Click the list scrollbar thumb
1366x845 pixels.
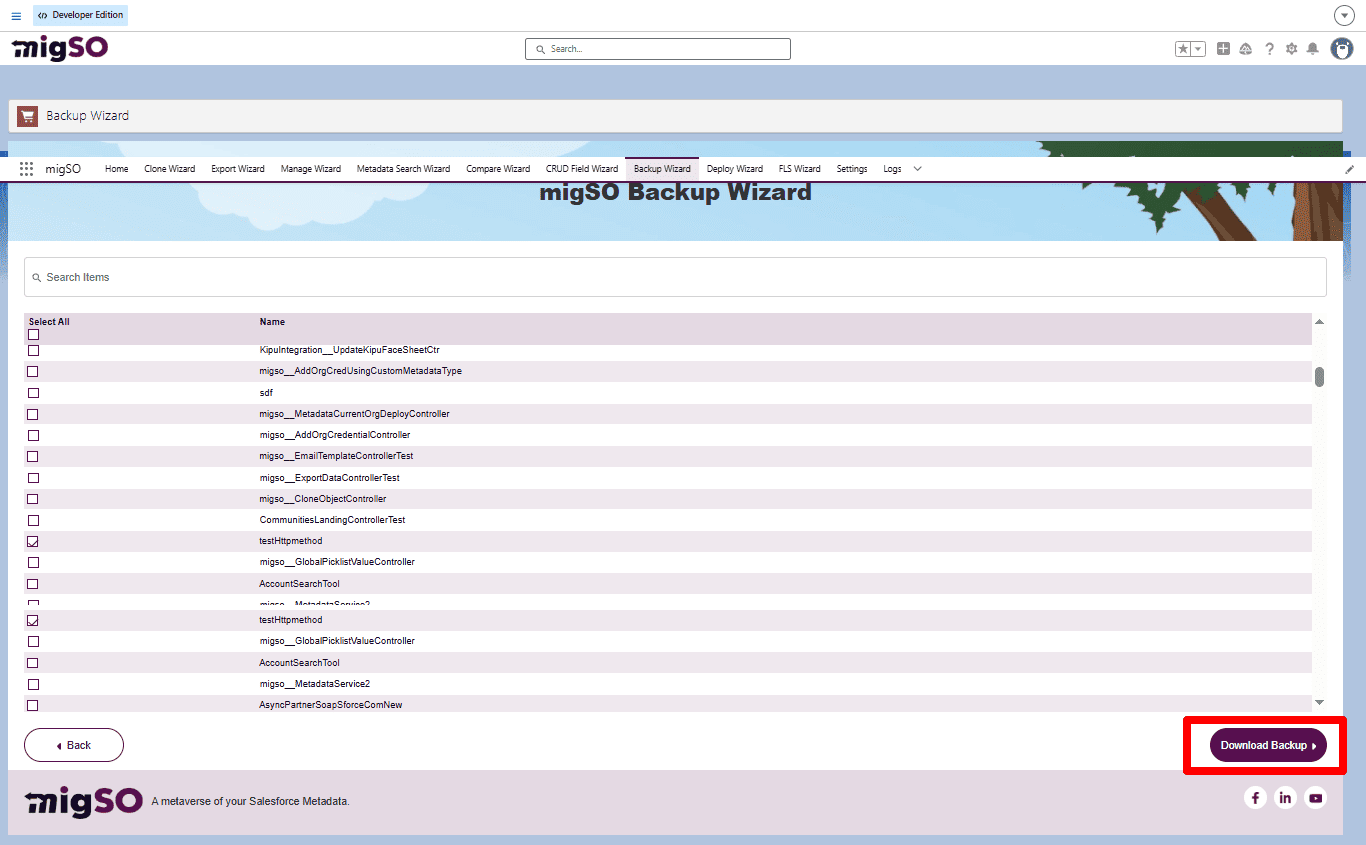pyautogui.click(x=1319, y=376)
